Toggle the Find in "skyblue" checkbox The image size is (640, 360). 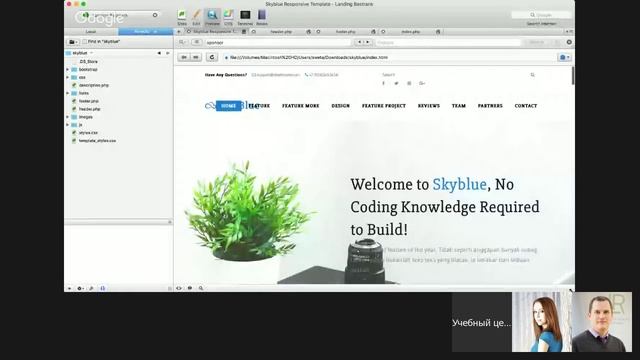(x=84, y=42)
